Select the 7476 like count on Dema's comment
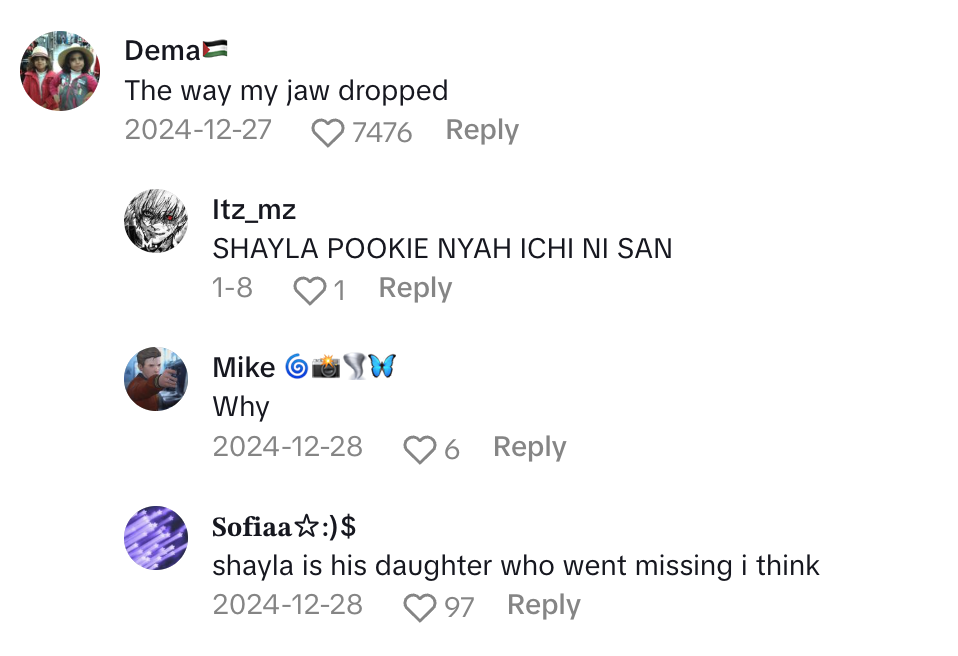 [x=382, y=132]
